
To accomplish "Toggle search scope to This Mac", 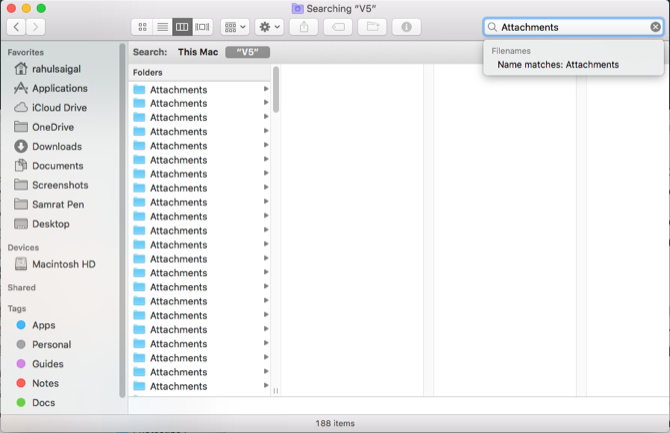I will click(197, 52).
